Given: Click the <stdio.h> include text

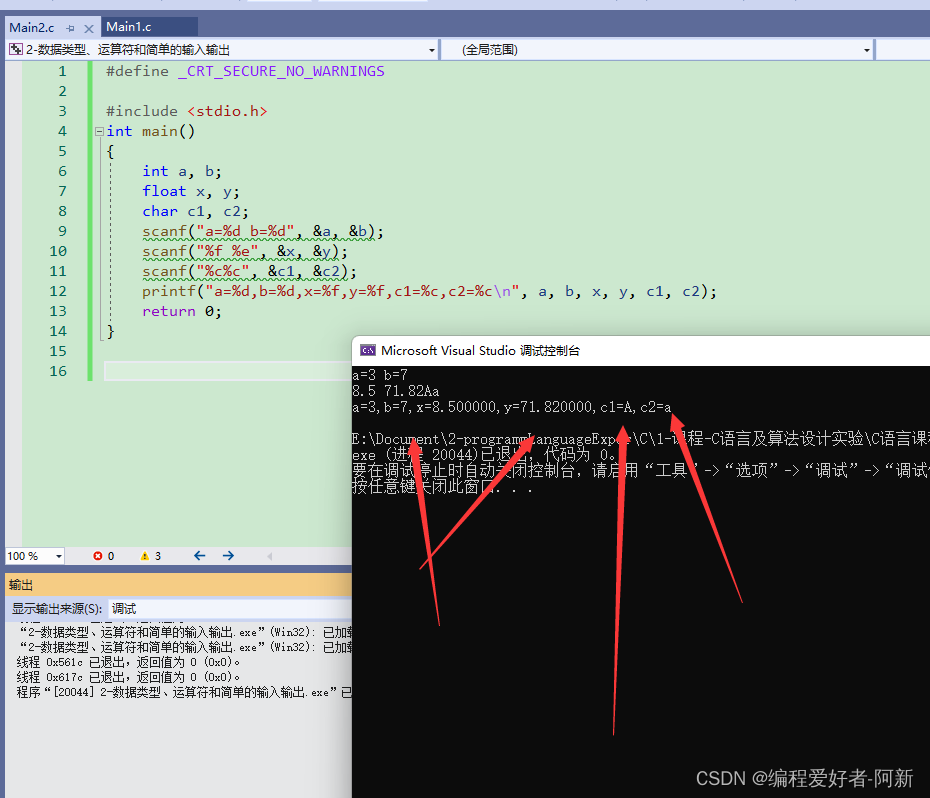Looking at the screenshot, I should 227,111.
